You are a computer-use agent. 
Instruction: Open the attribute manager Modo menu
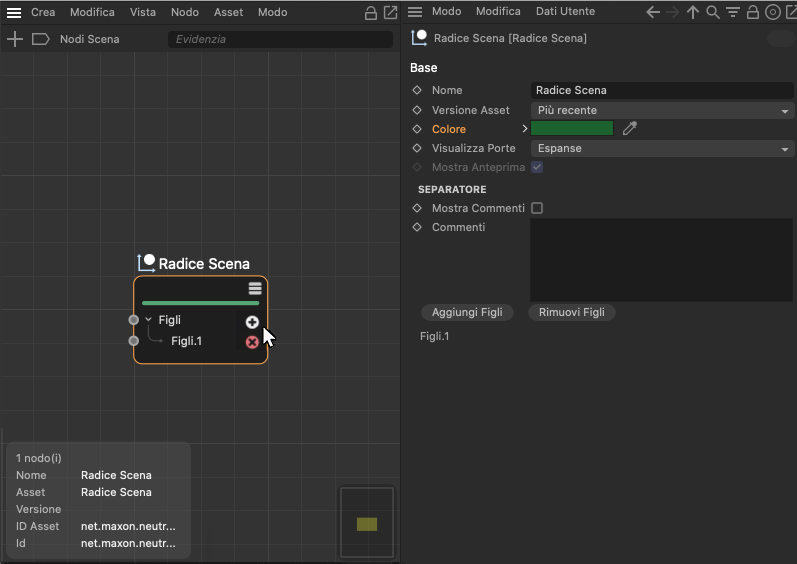(x=447, y=11)
